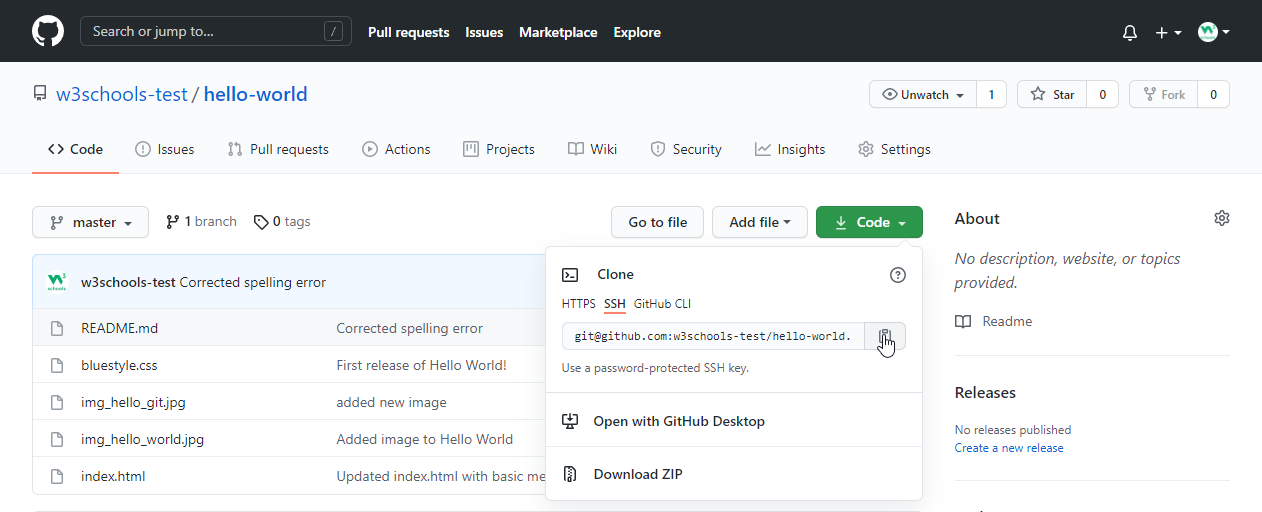Expand the user profile avatar menu
The height and width of the screenshot is (512, 1262).
[x=1213, y=32]
